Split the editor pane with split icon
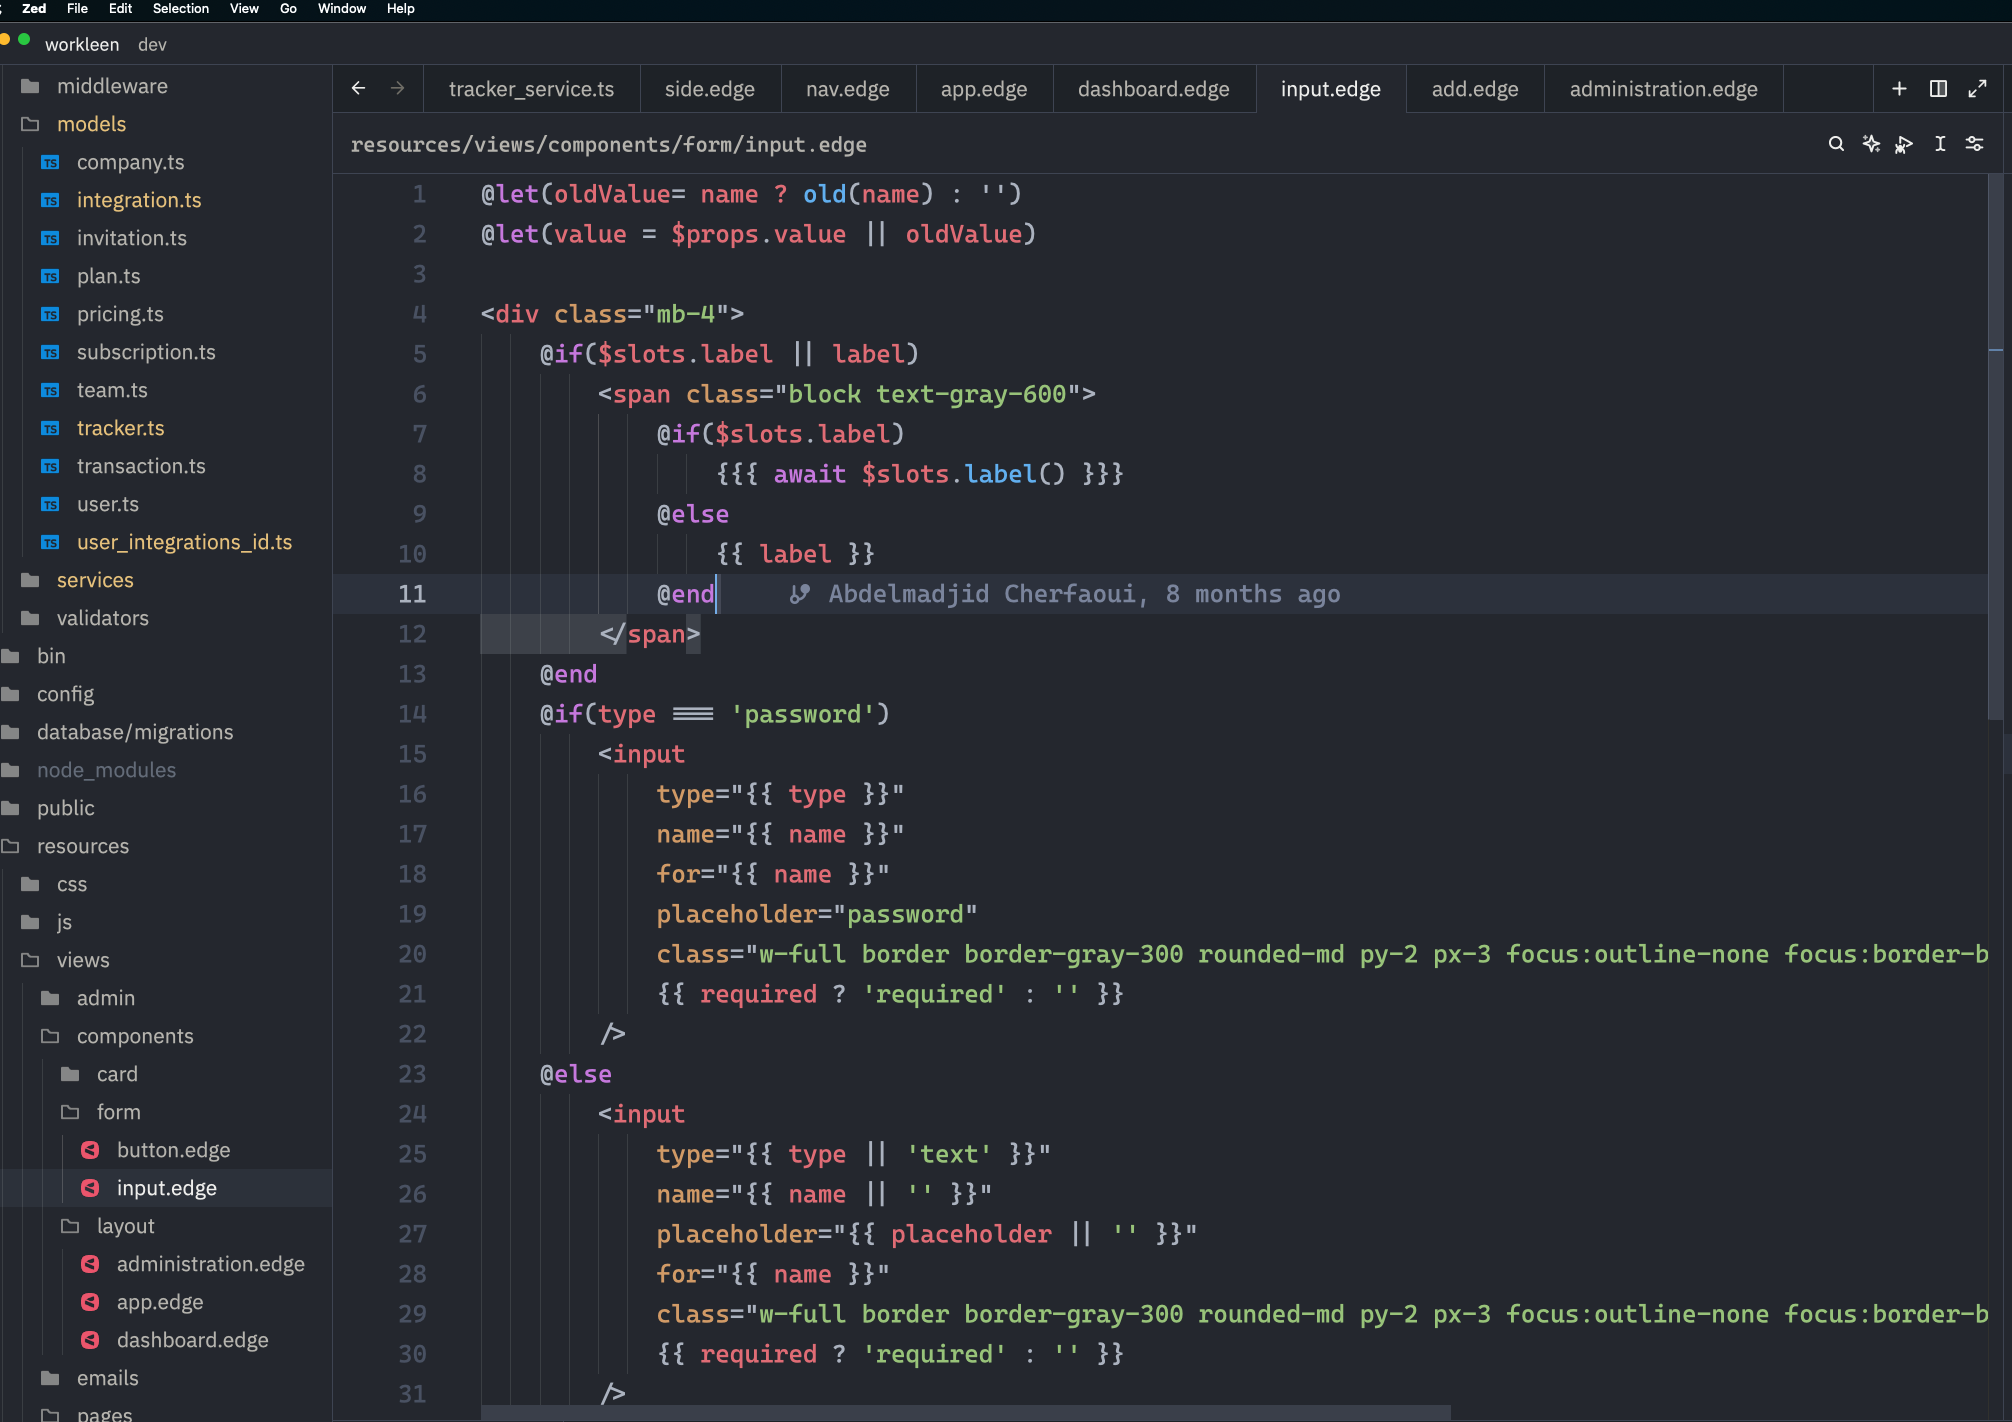The image size is (2012, 1422). (x=1938, y=89)
